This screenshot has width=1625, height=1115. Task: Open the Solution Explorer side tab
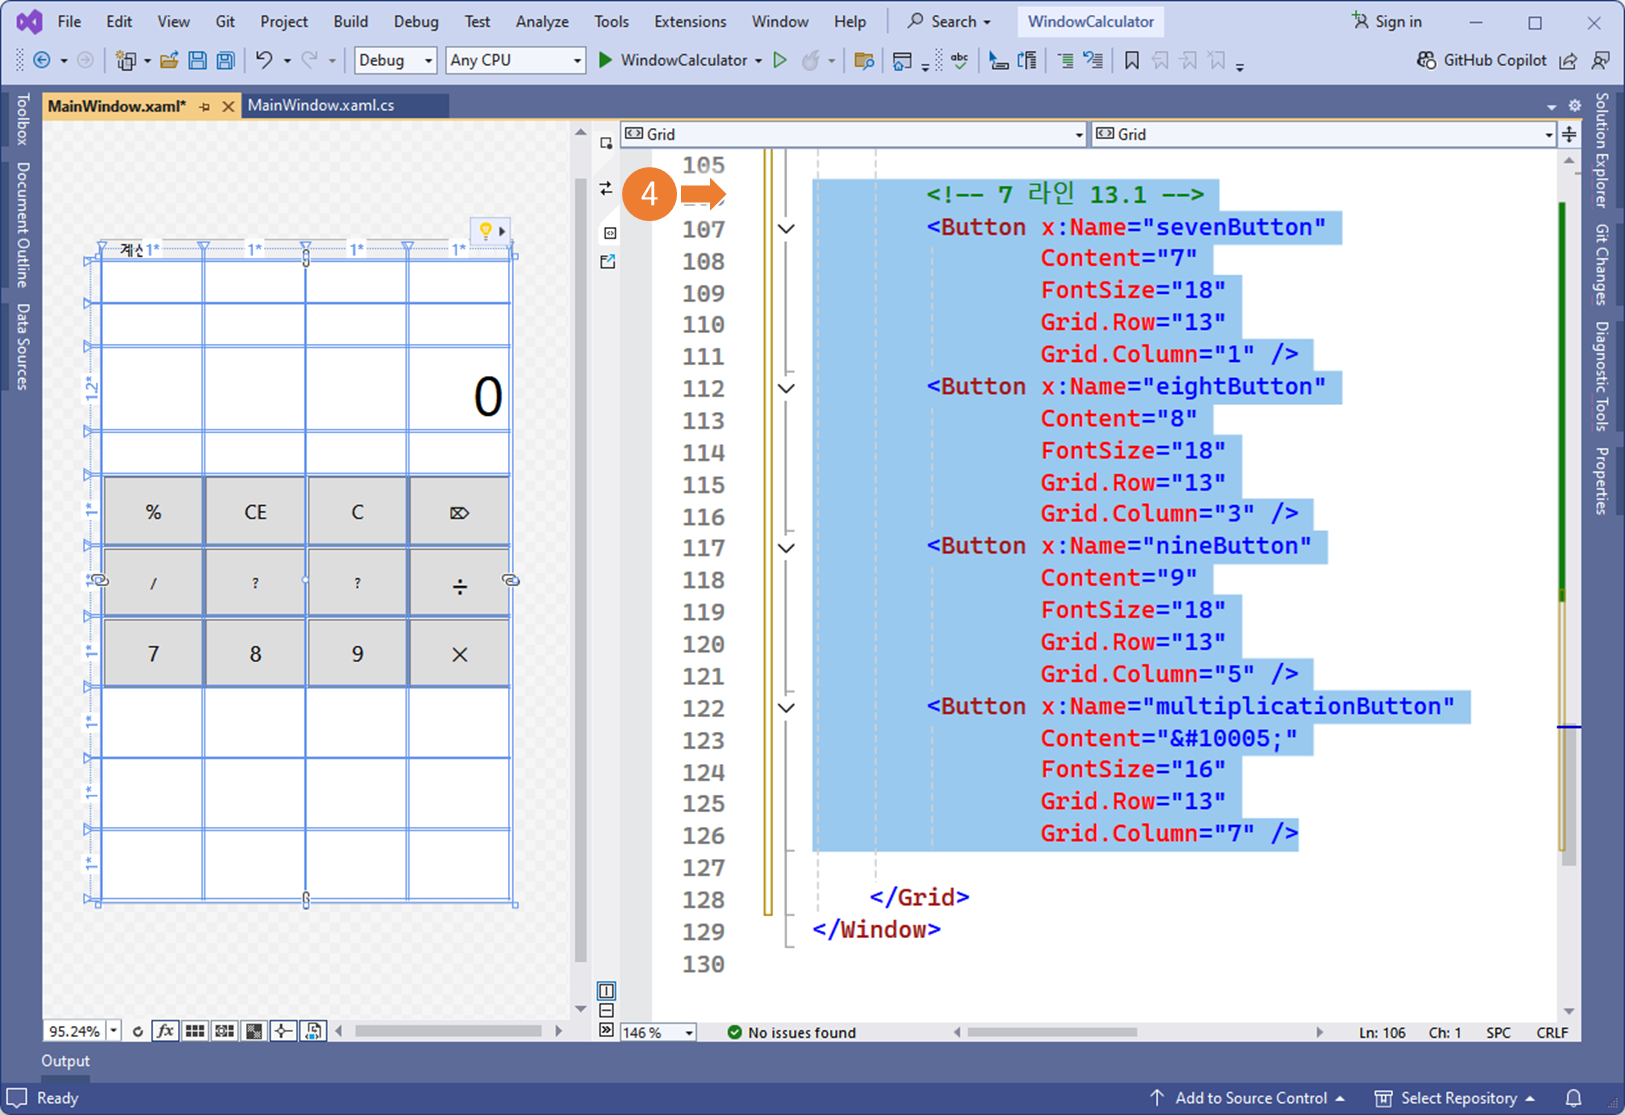pyautogui.click(x=1601, y=150)
